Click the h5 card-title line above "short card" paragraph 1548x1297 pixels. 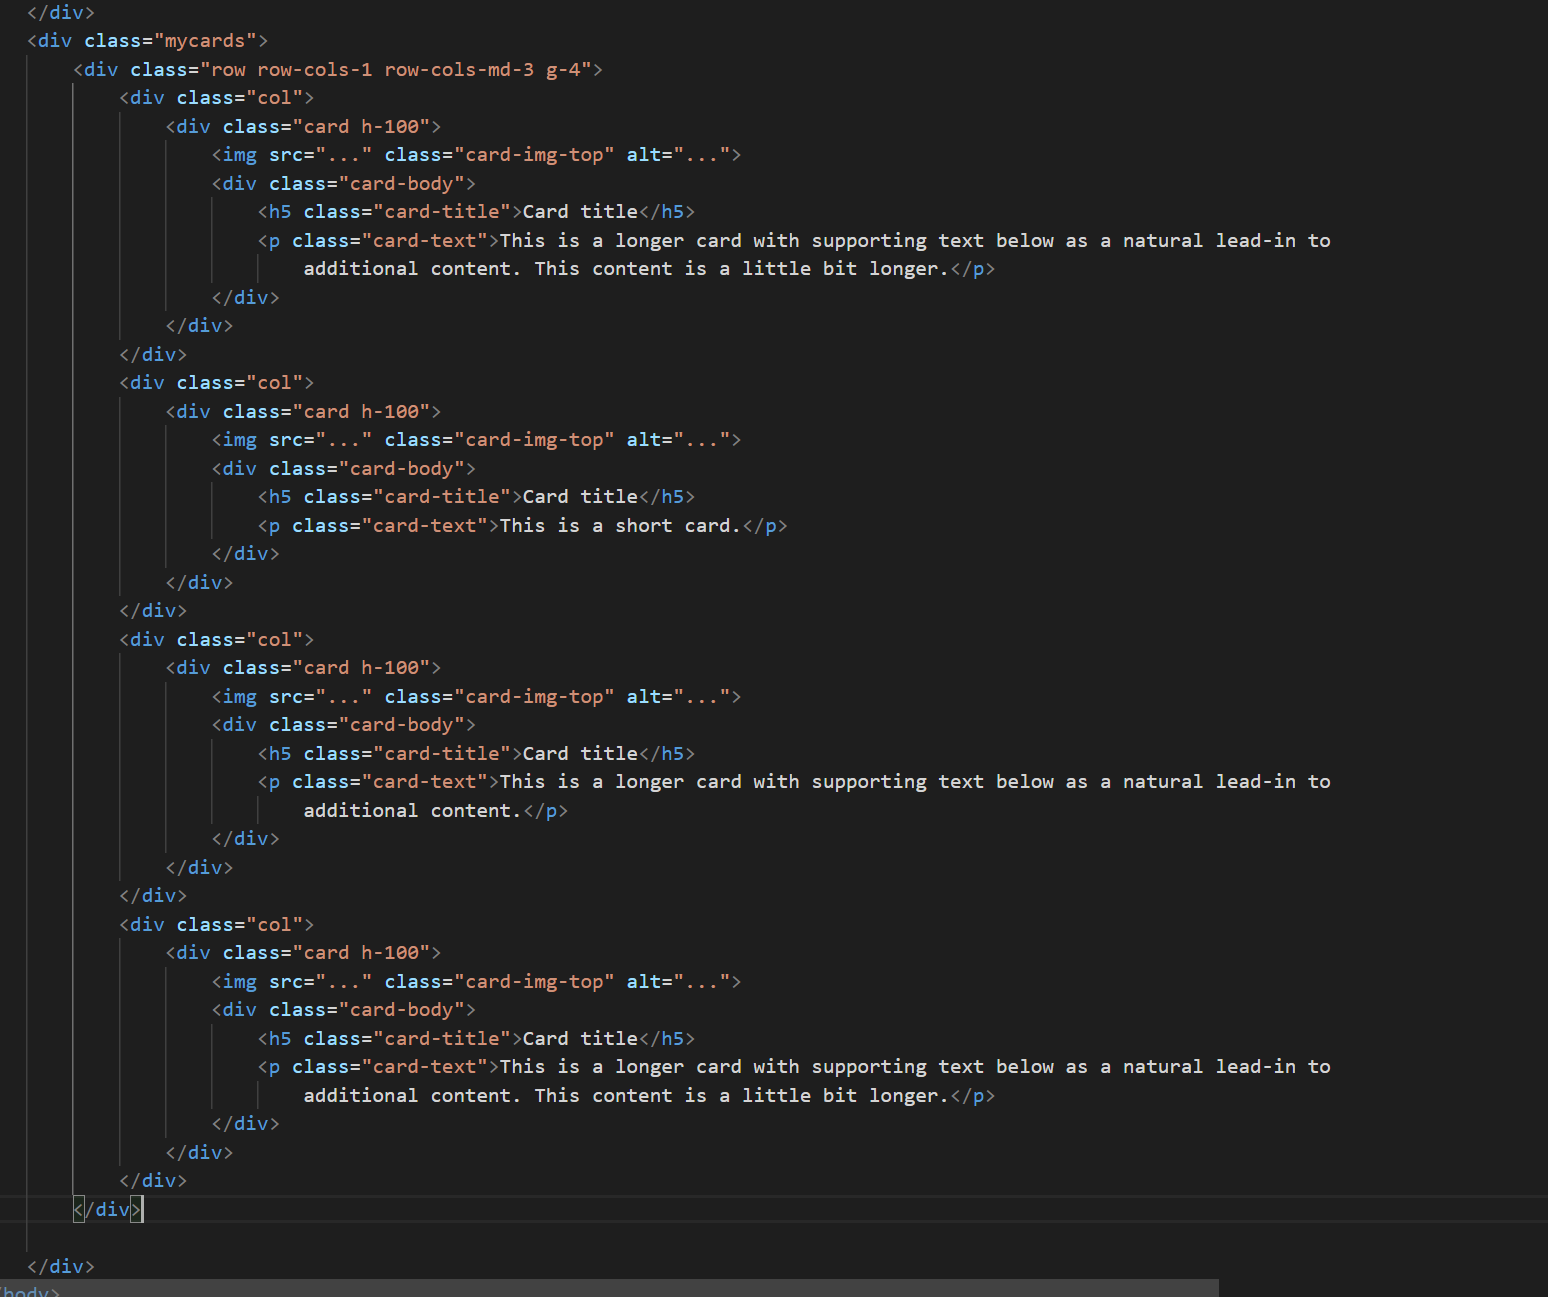point(477,497)
